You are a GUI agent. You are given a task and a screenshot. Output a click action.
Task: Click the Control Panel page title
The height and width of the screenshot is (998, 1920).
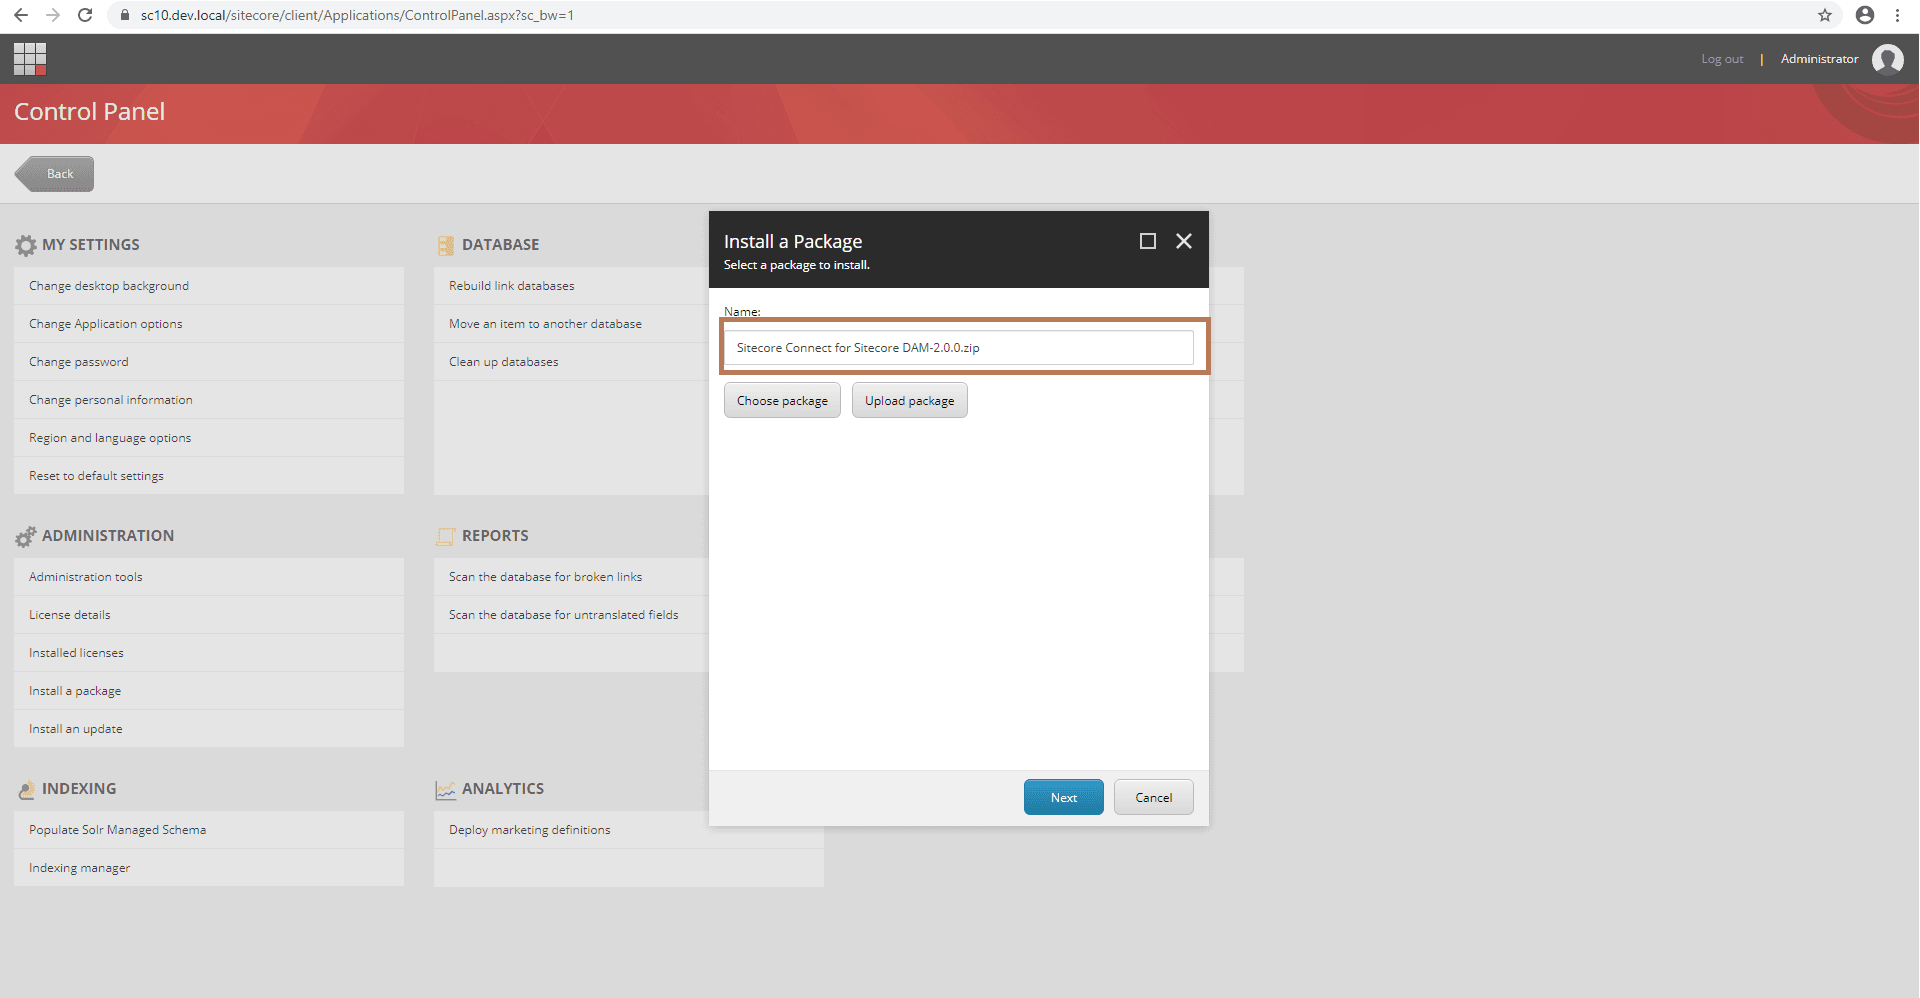pos(89,112)
